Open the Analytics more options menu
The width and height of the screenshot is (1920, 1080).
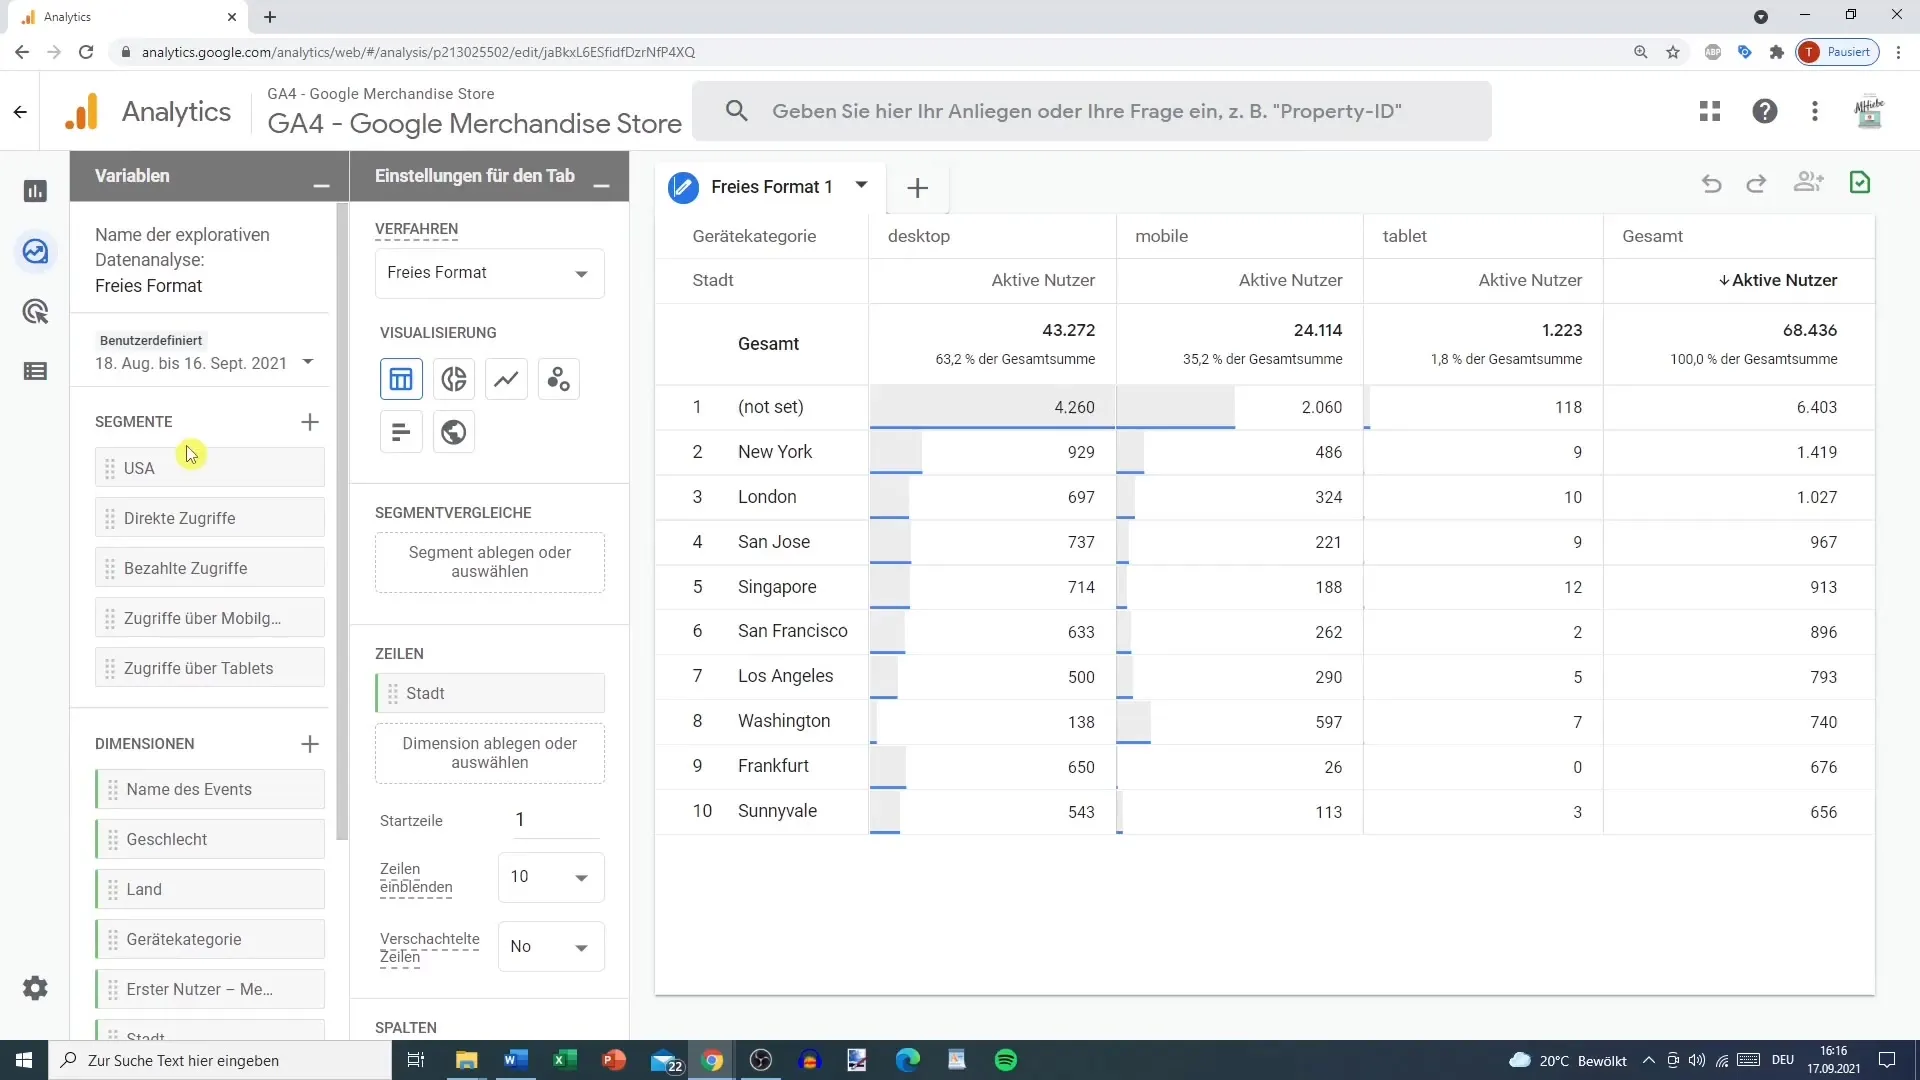1815,111
